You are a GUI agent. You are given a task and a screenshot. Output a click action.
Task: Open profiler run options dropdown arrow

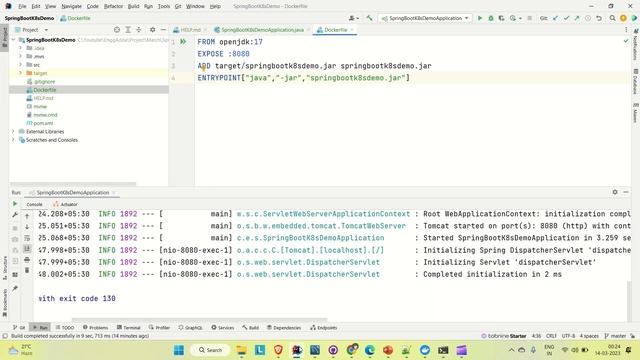(x=520, y=18)
